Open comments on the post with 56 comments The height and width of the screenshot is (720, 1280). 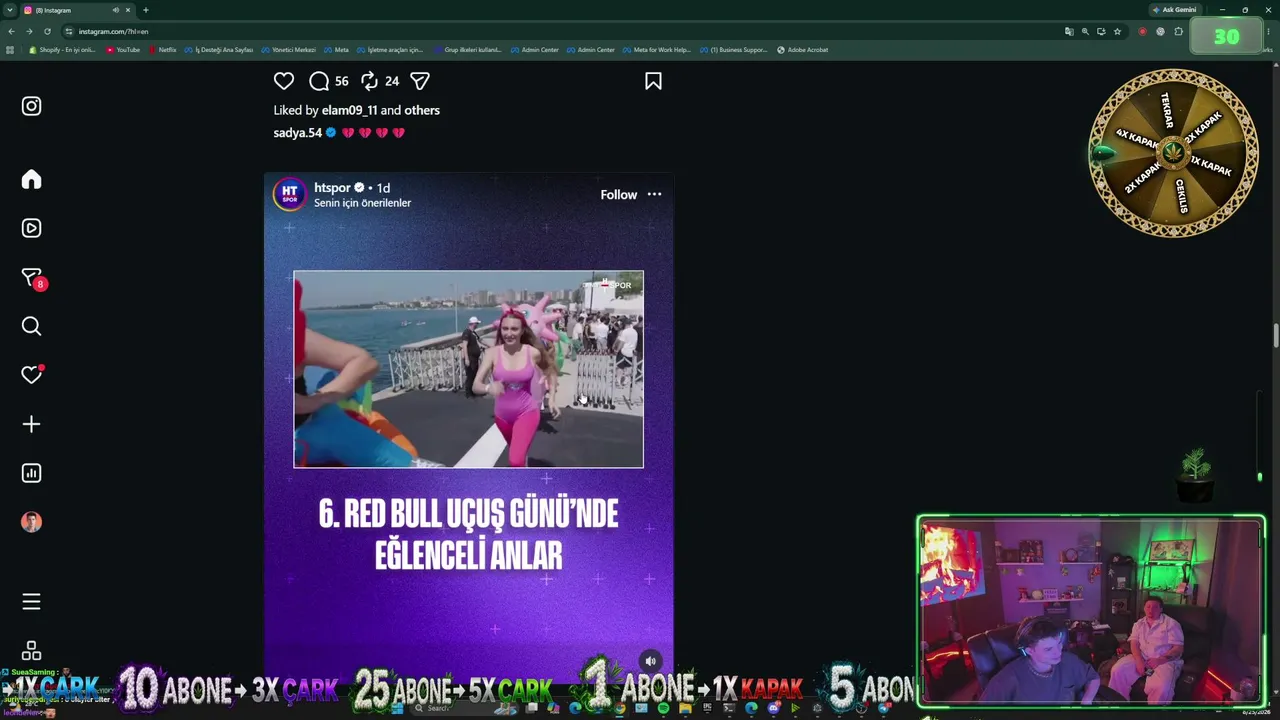click(319, 81)
